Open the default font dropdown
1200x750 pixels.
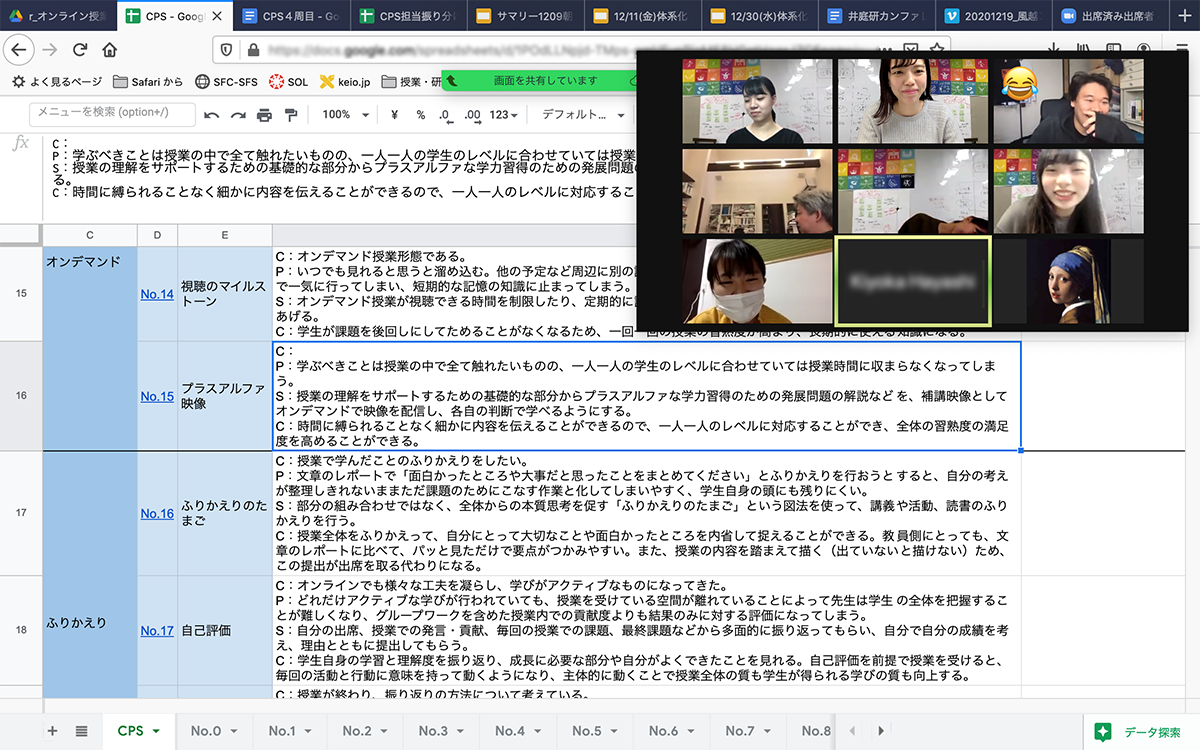(580, 115)
